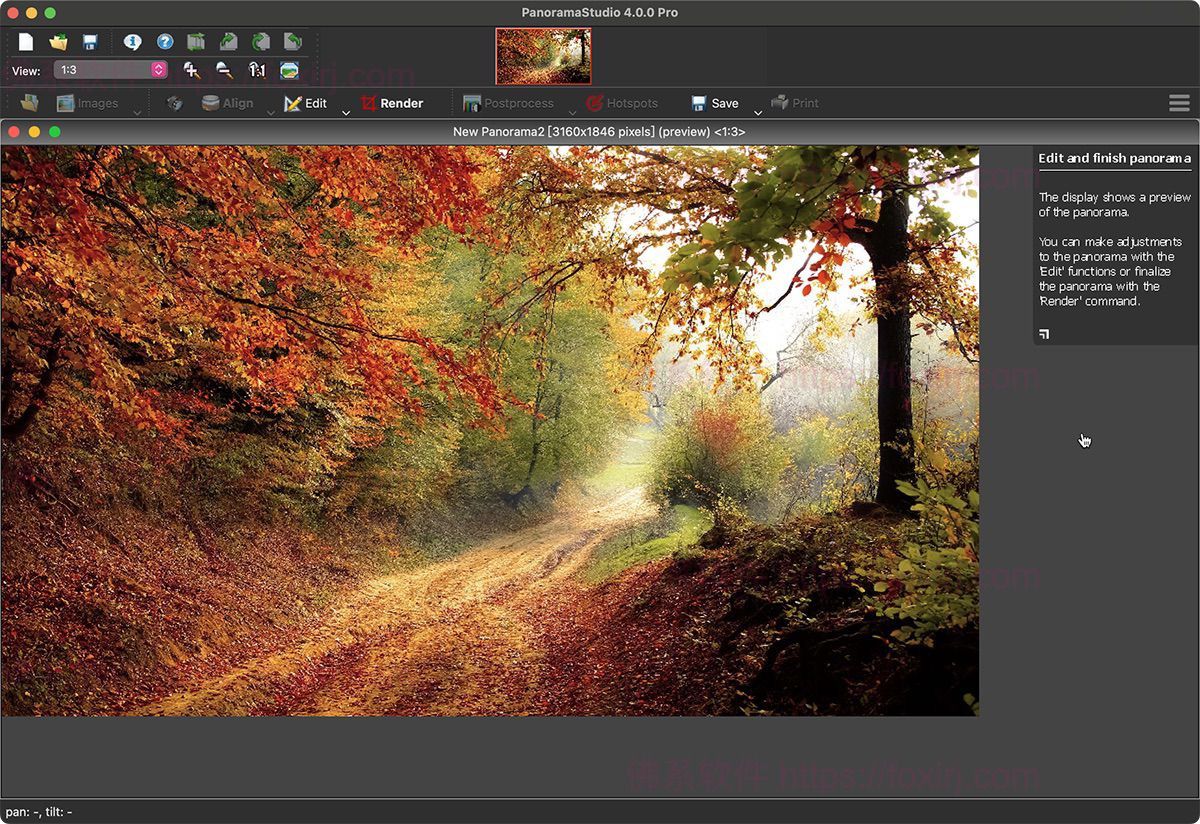Click the panorama preview image
The image size is (1200, 824).
[489, 430]
